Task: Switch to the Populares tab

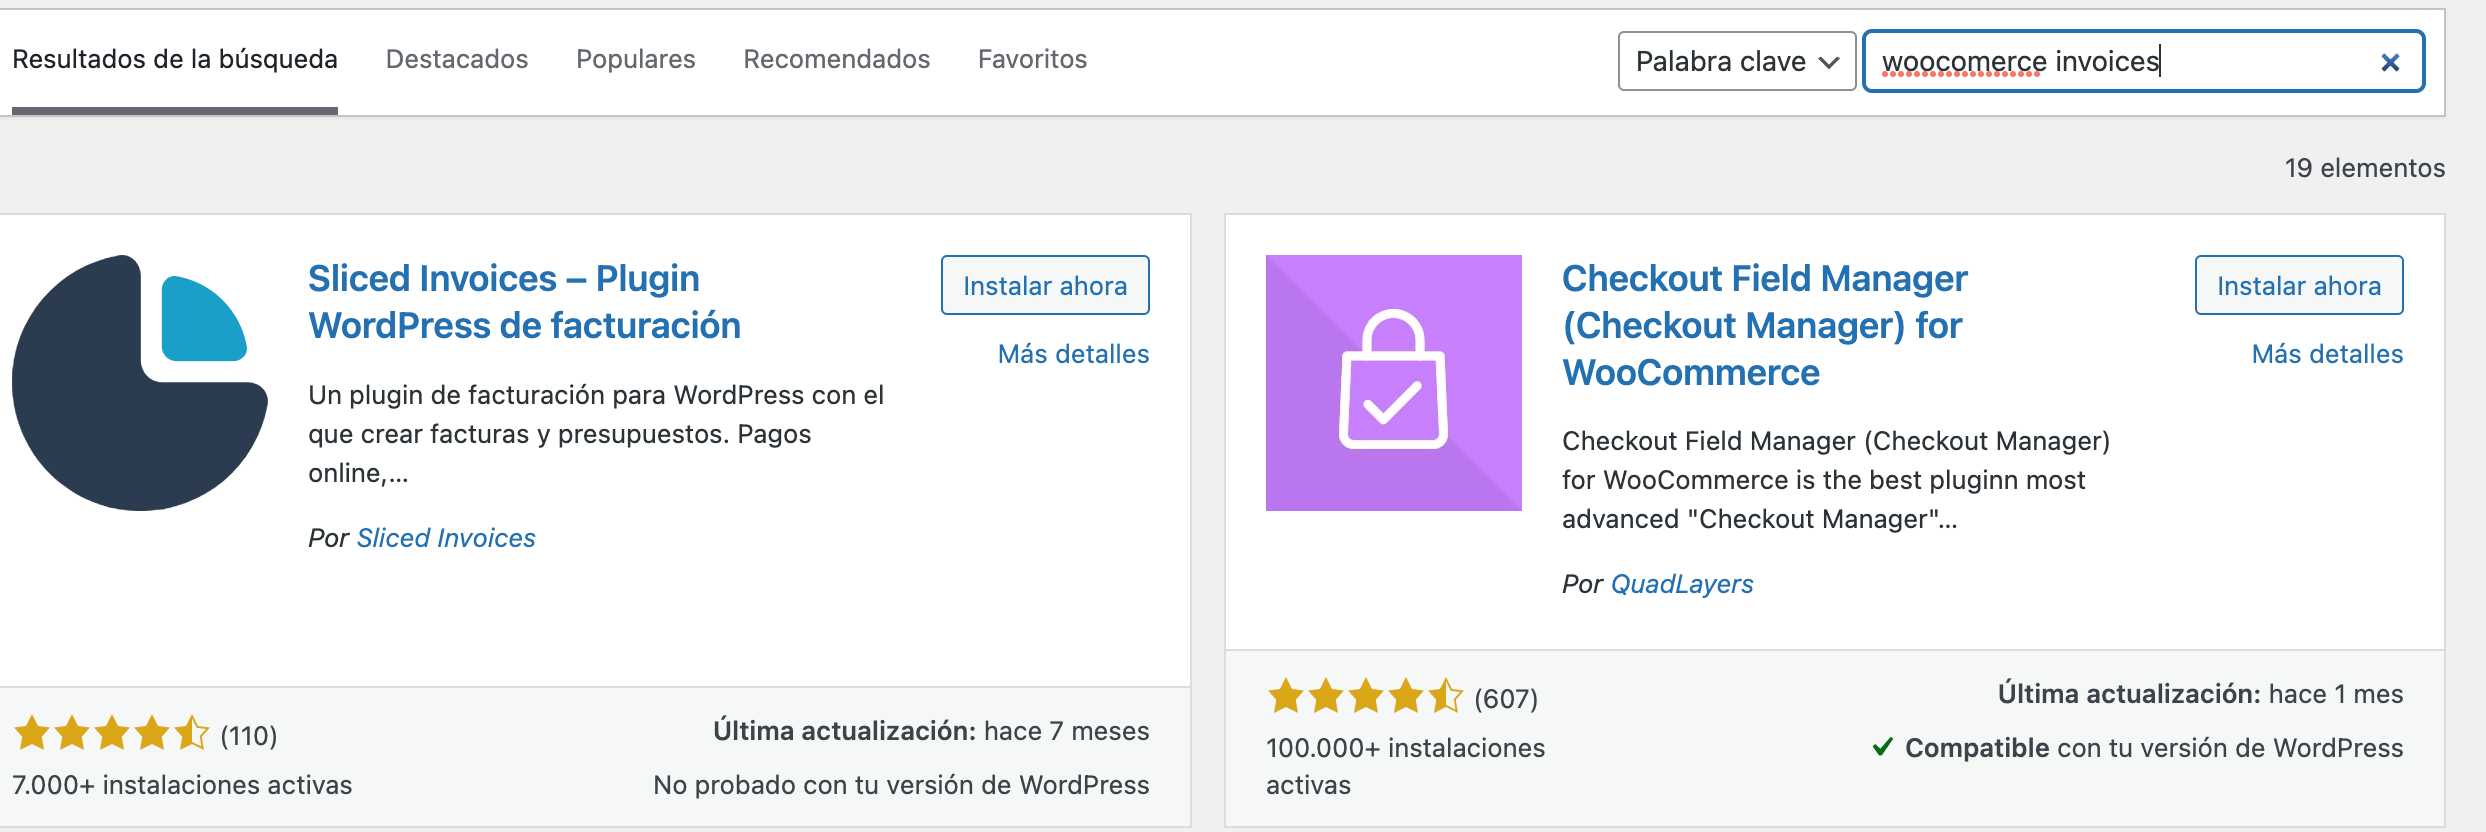Action: click(636, 60)
